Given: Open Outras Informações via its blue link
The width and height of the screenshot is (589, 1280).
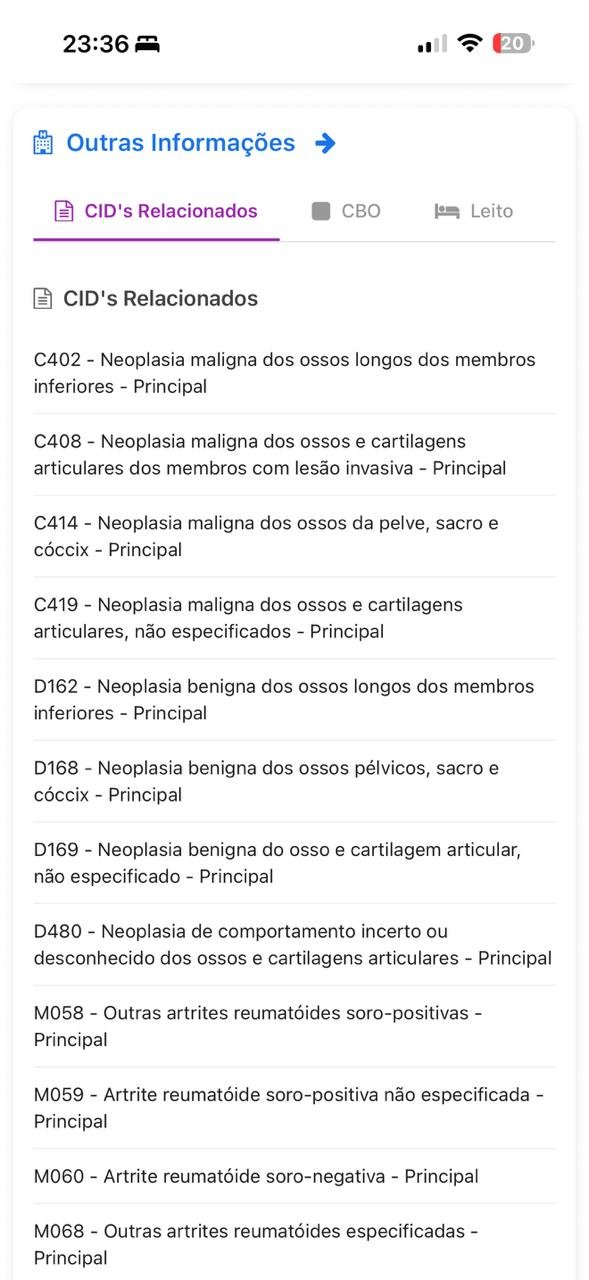Looking at the screenshot, I should (x=178, y=143).
